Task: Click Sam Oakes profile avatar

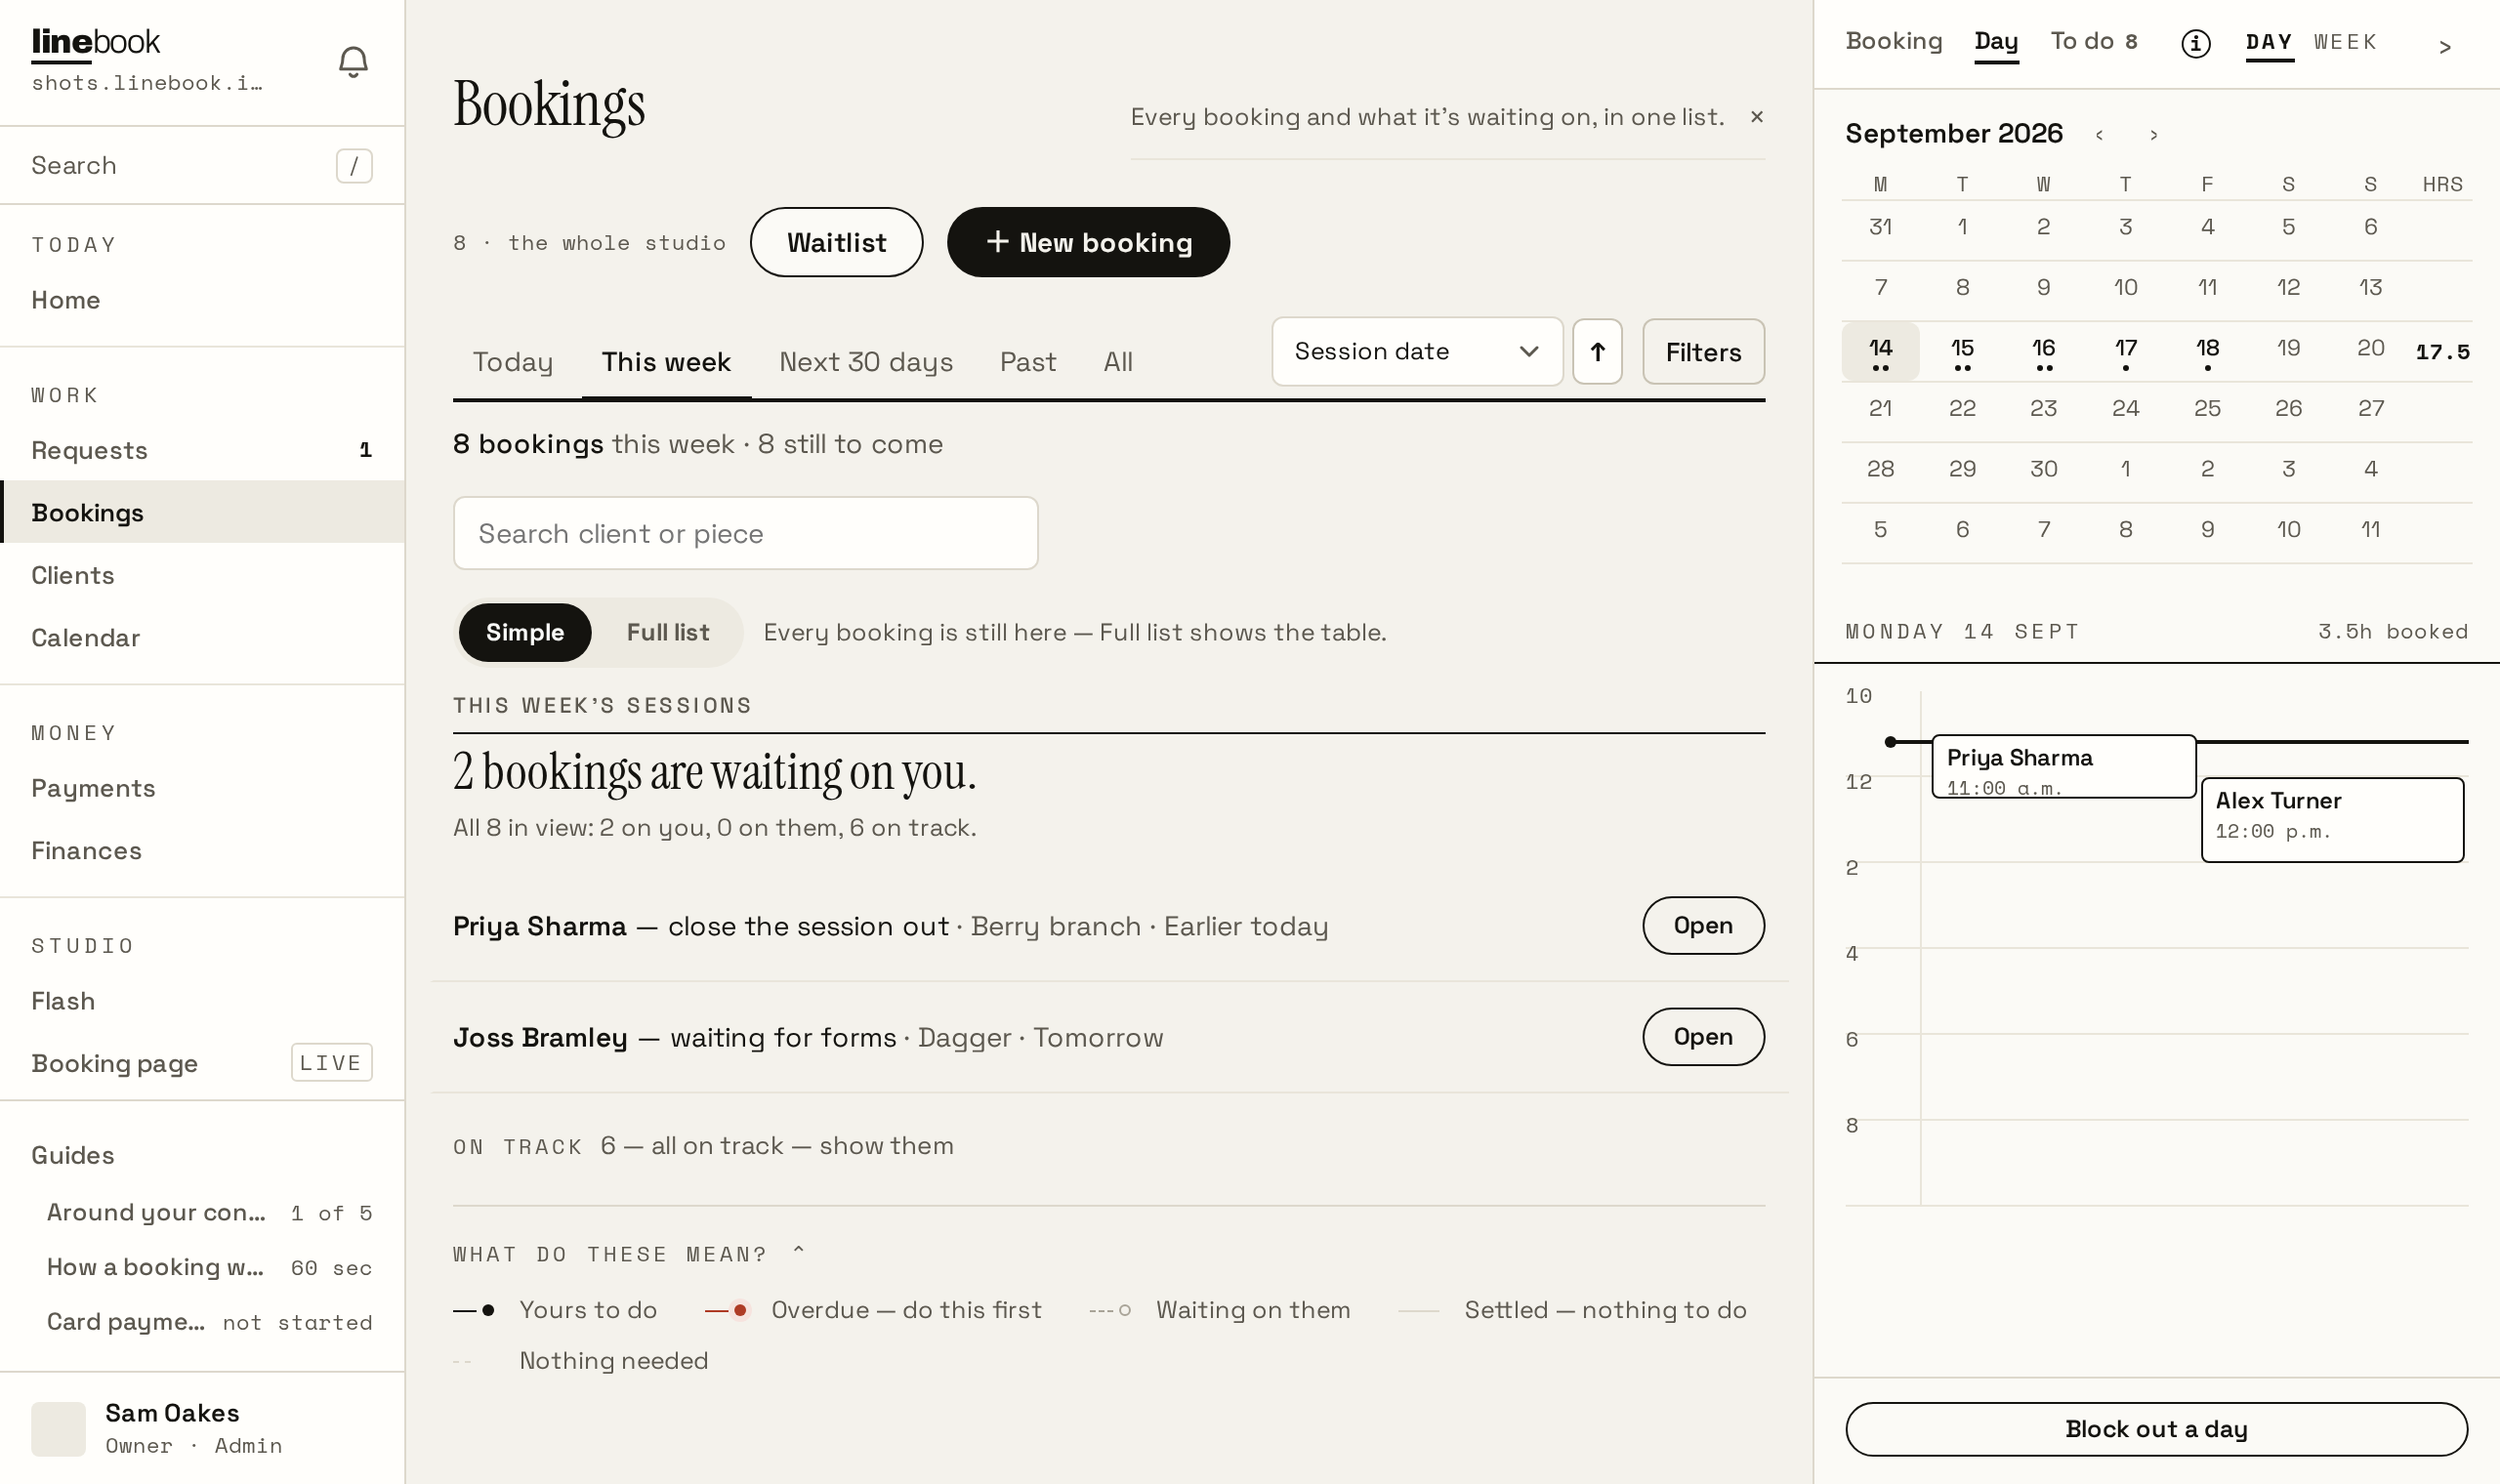Action: pos(58,1428)
